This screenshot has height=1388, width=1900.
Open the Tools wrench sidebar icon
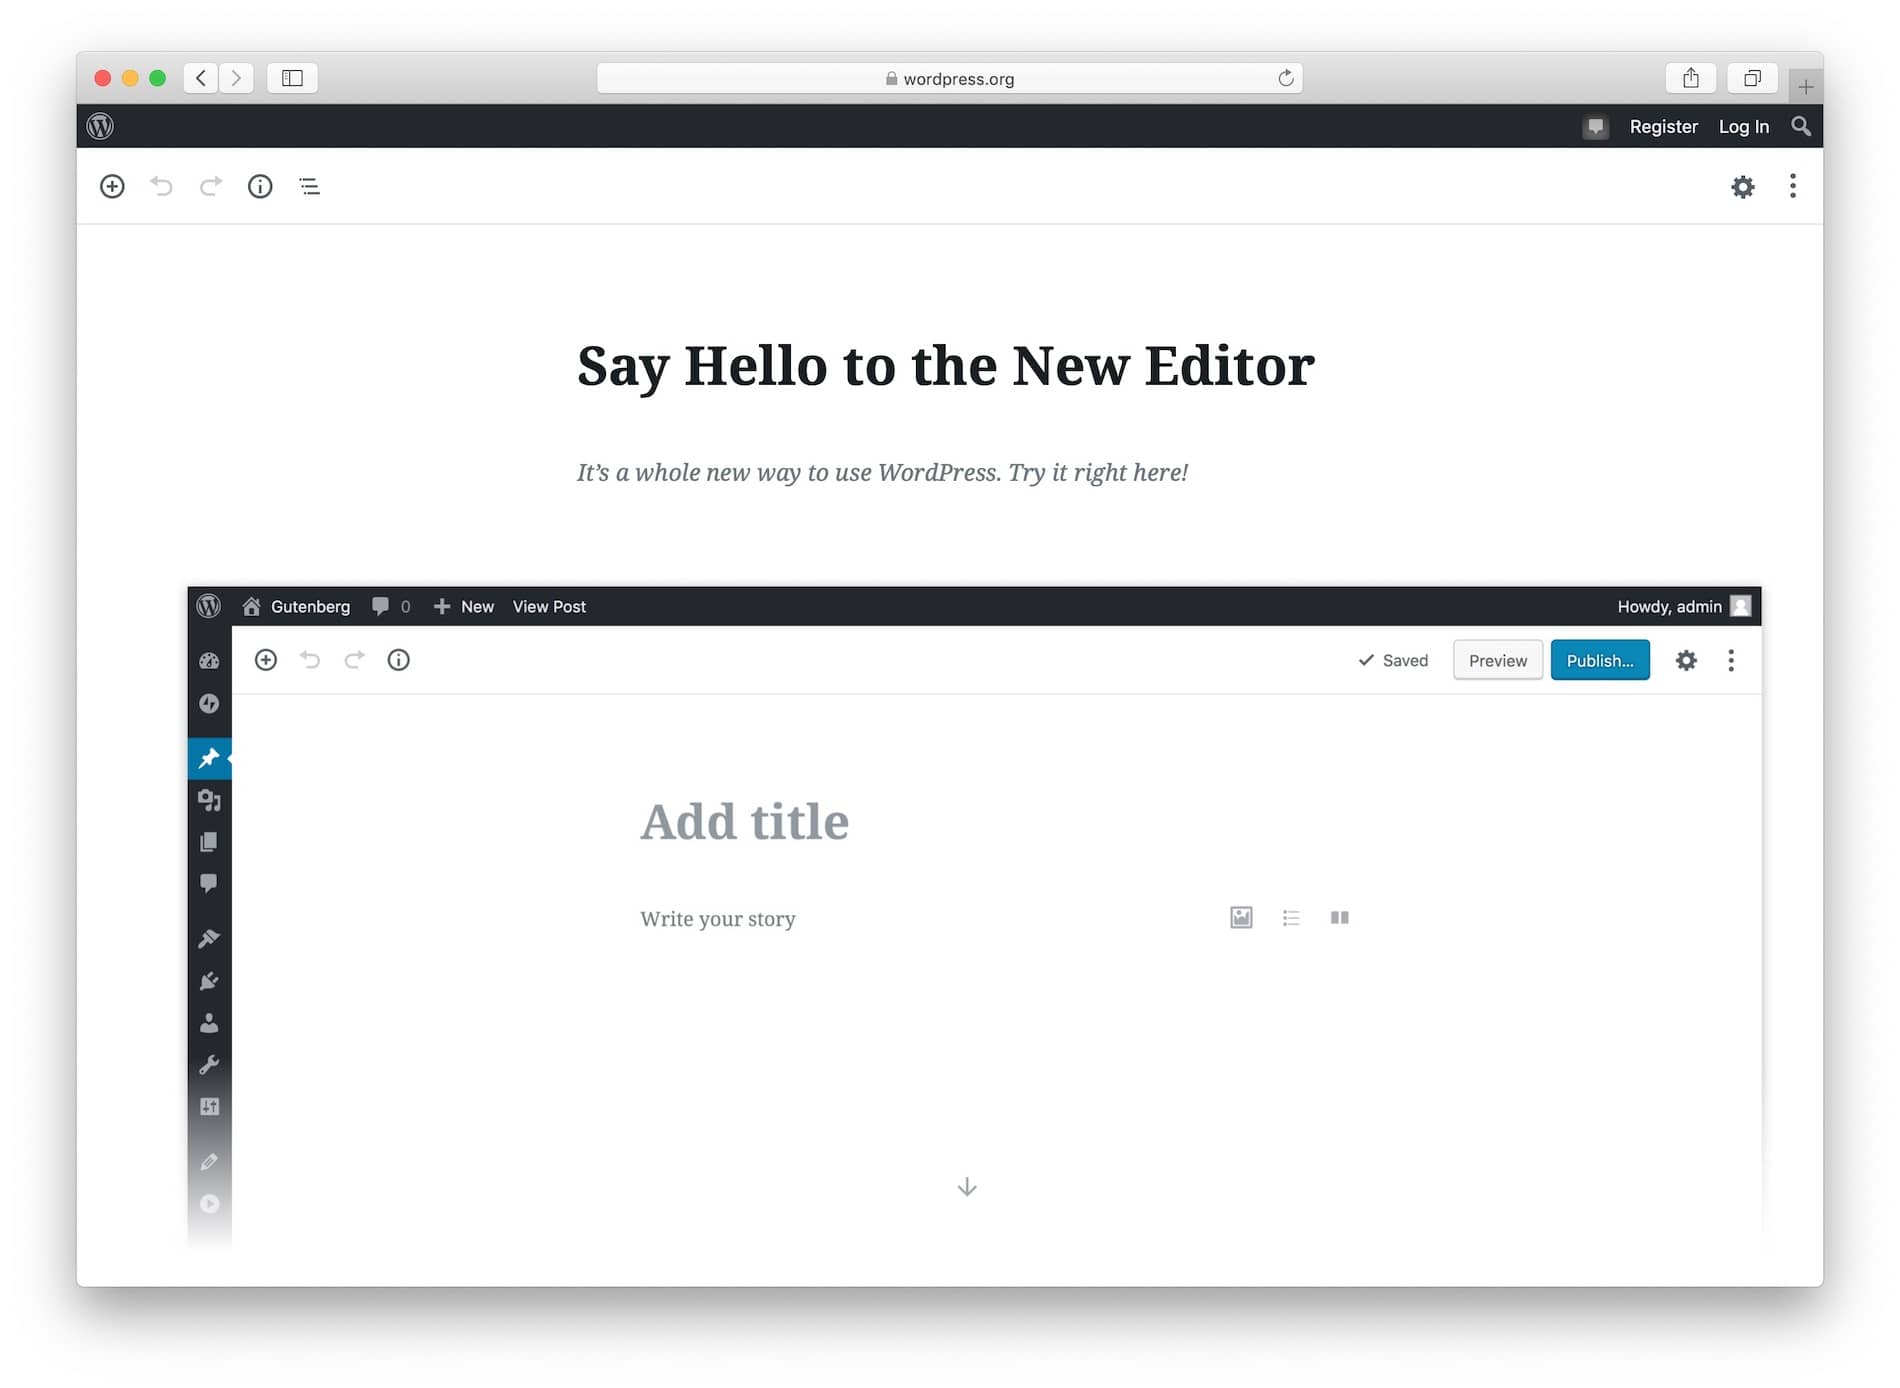point(209,1065)
